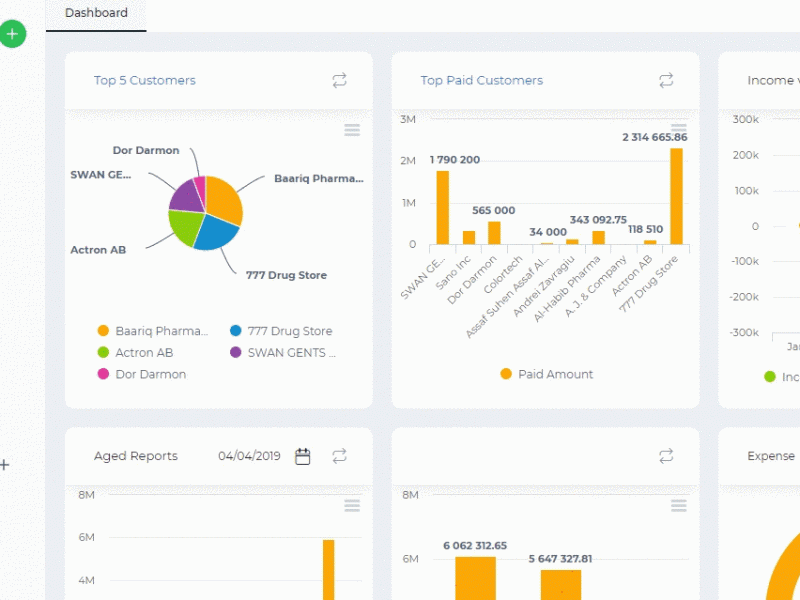
Task: Click the Dor Darmon pie label
Action: pos(146,151)
